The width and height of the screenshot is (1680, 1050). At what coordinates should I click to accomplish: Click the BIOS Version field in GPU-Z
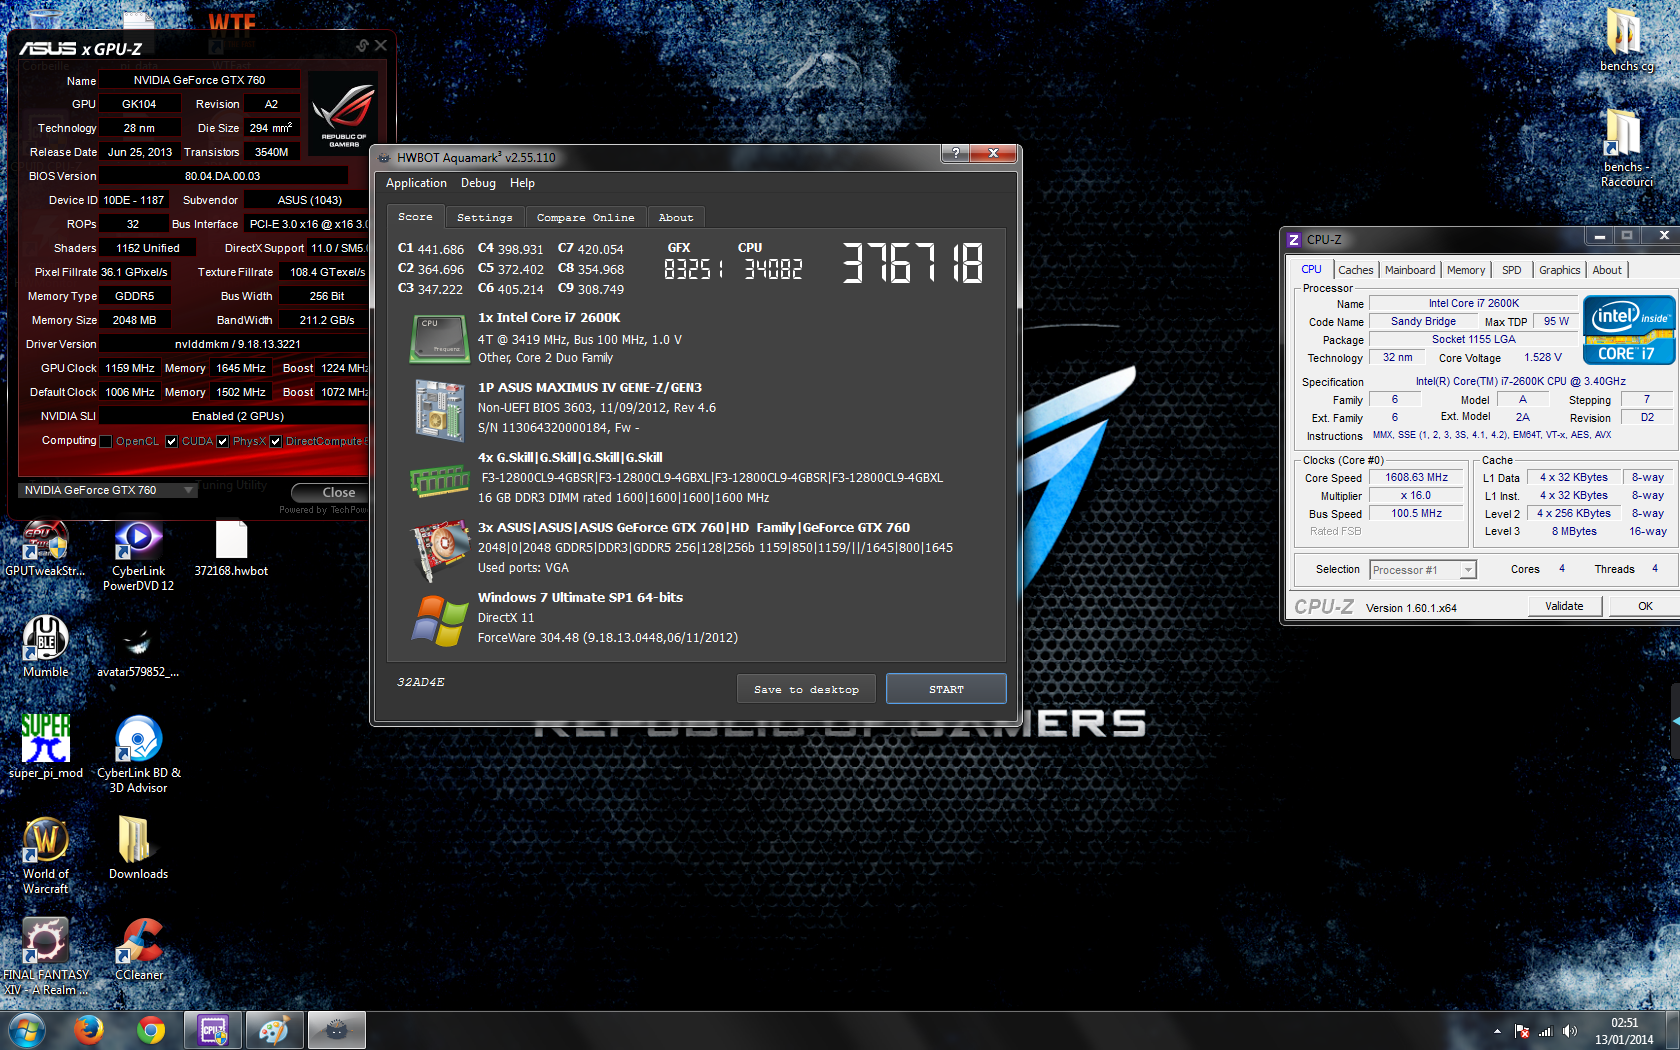[x=223, y=176]
